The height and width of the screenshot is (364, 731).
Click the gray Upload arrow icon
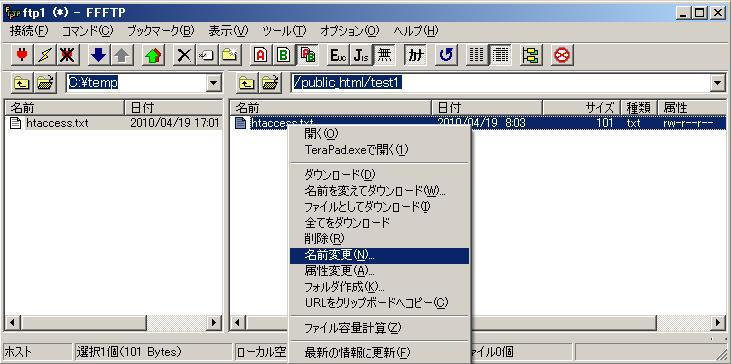(x=122, y=55)
